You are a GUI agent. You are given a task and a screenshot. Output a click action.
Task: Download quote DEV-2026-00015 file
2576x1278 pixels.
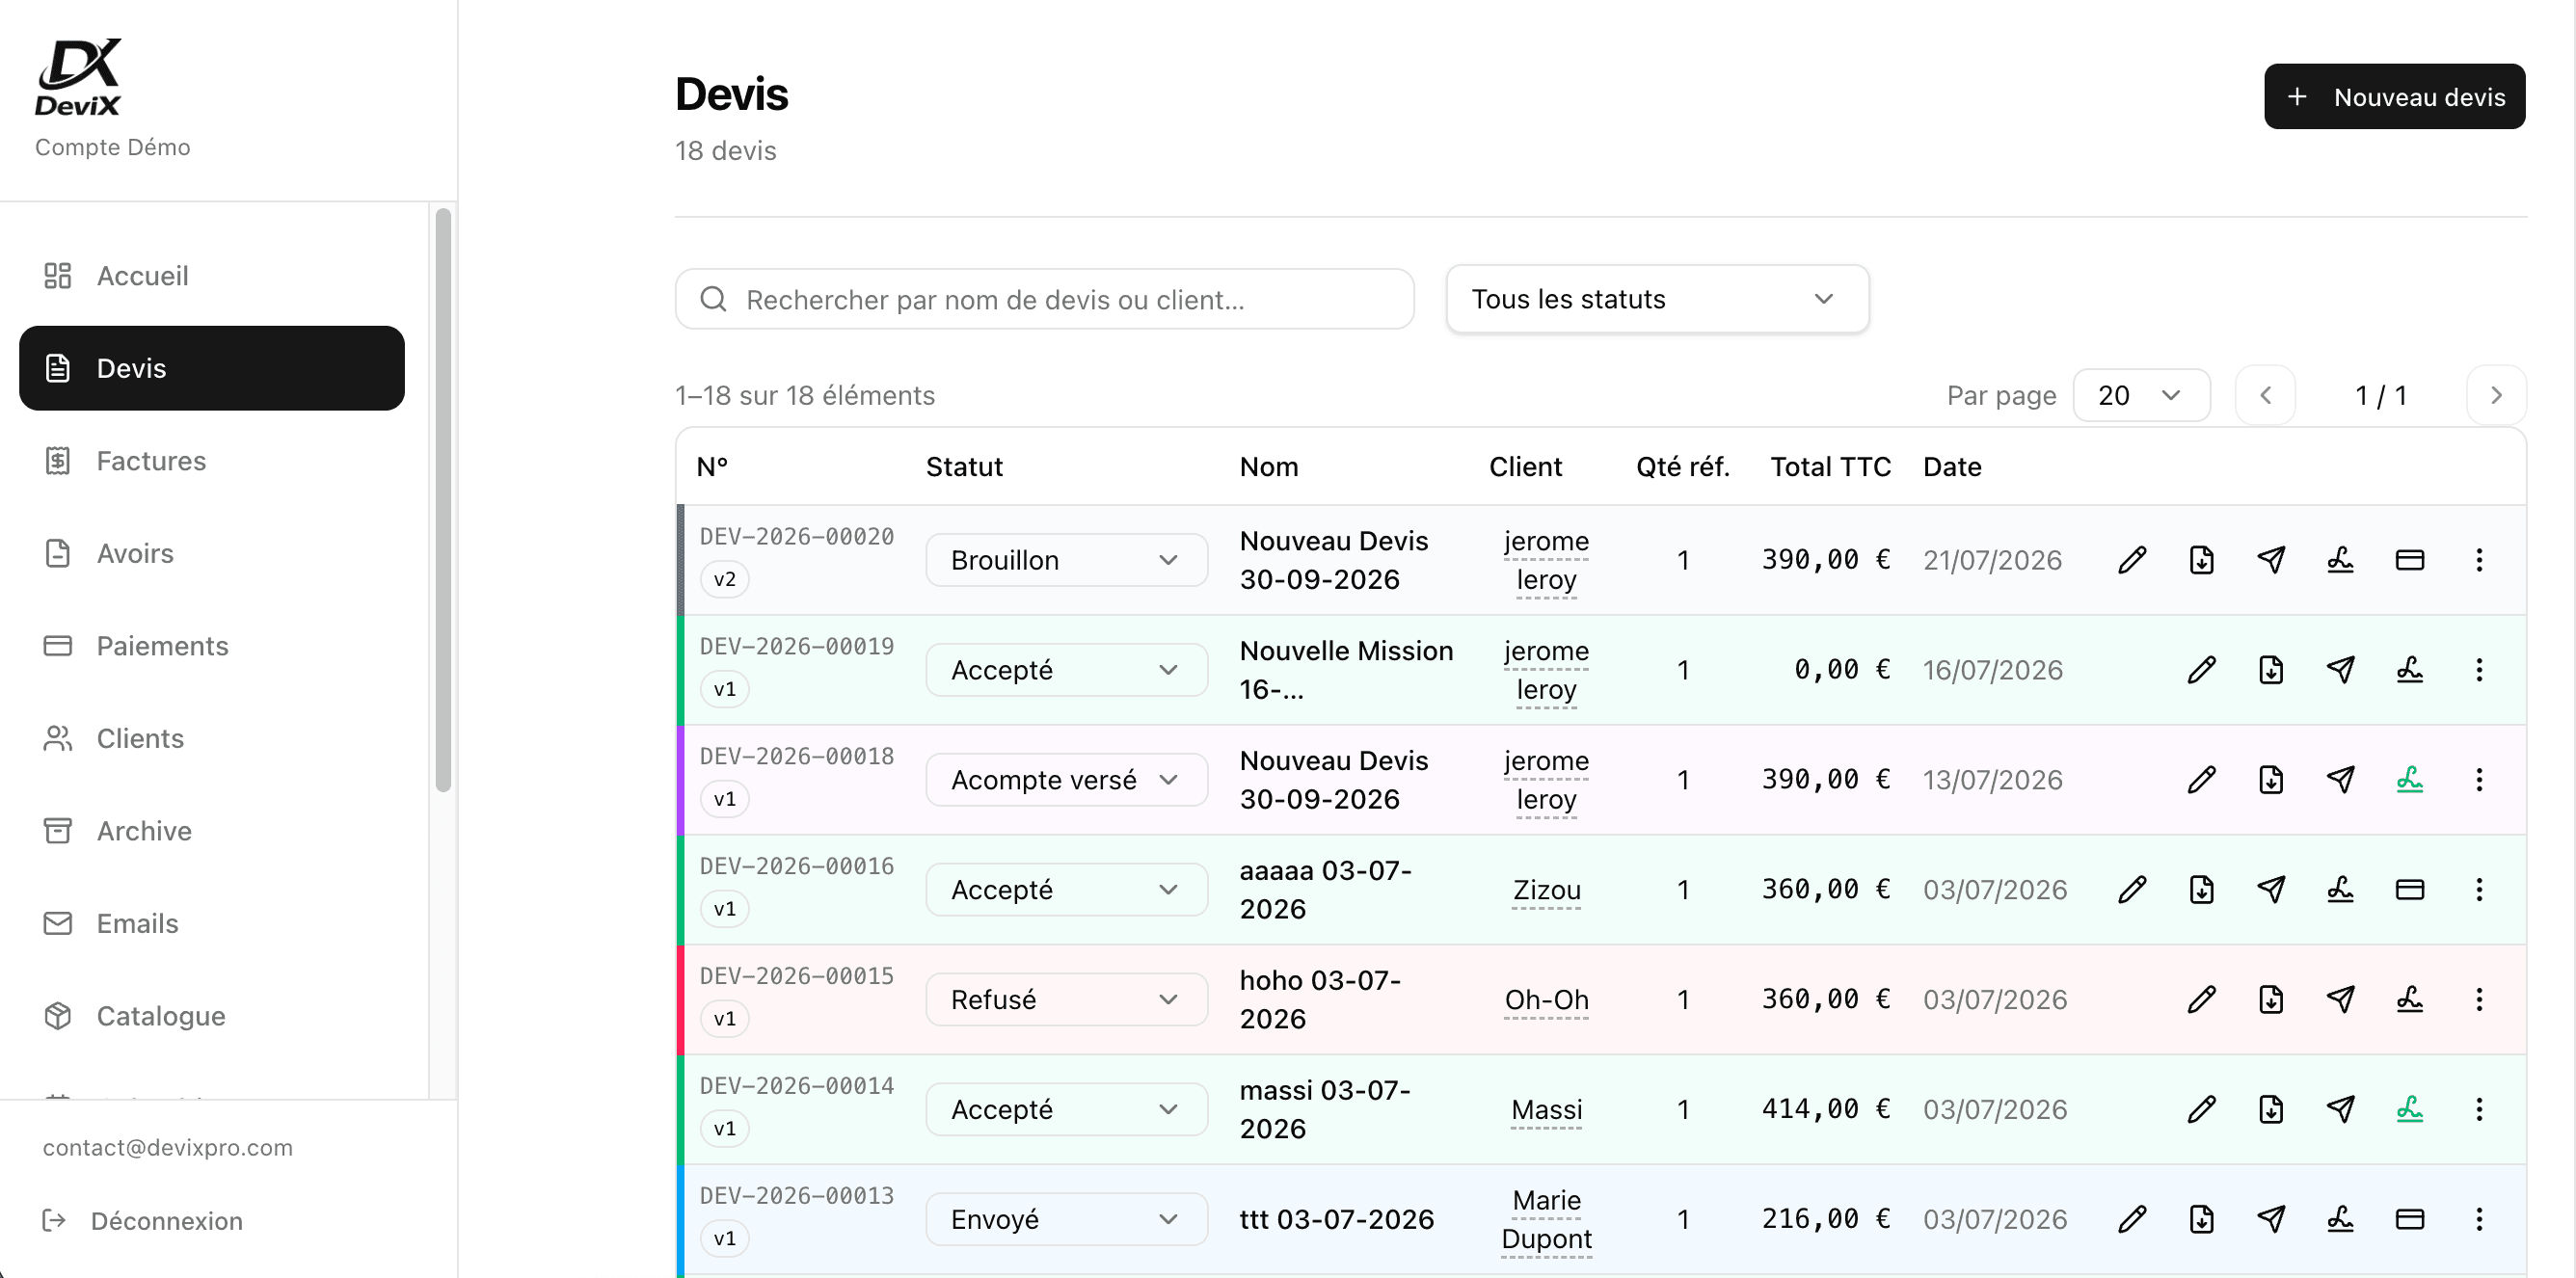2271,1000
